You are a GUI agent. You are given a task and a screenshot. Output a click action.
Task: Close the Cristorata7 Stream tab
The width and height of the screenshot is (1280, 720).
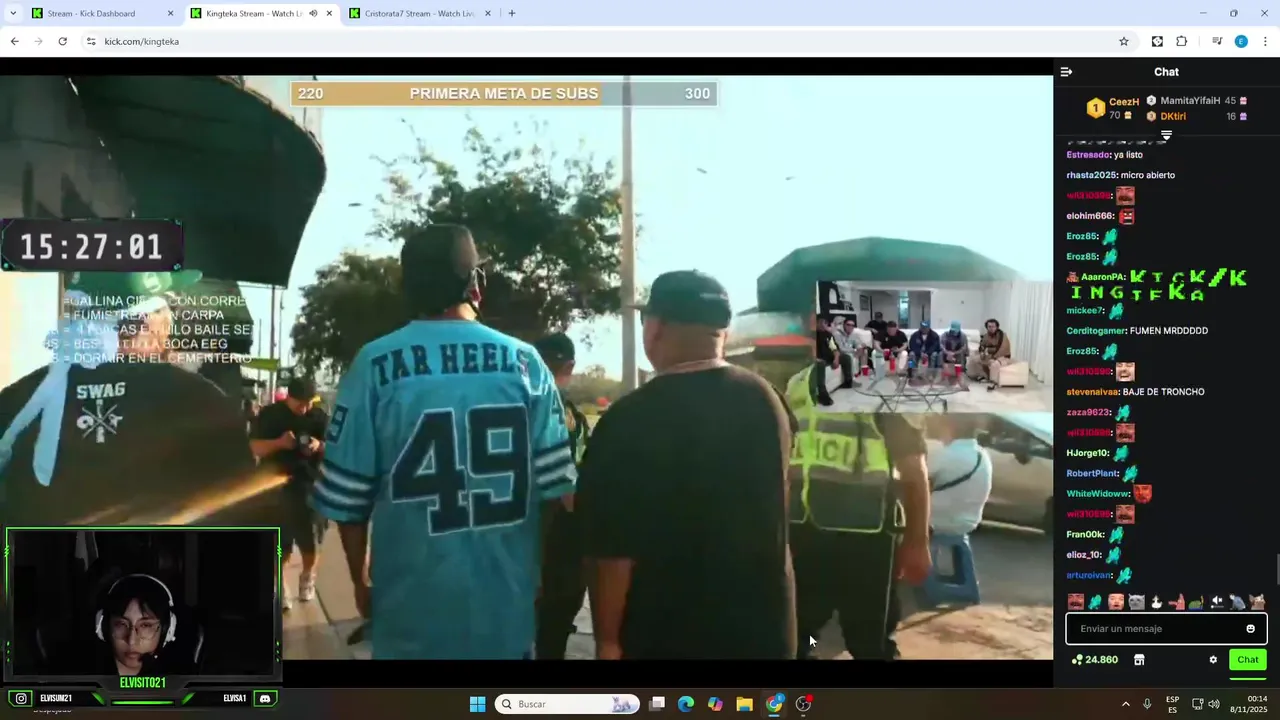[488, 13]
